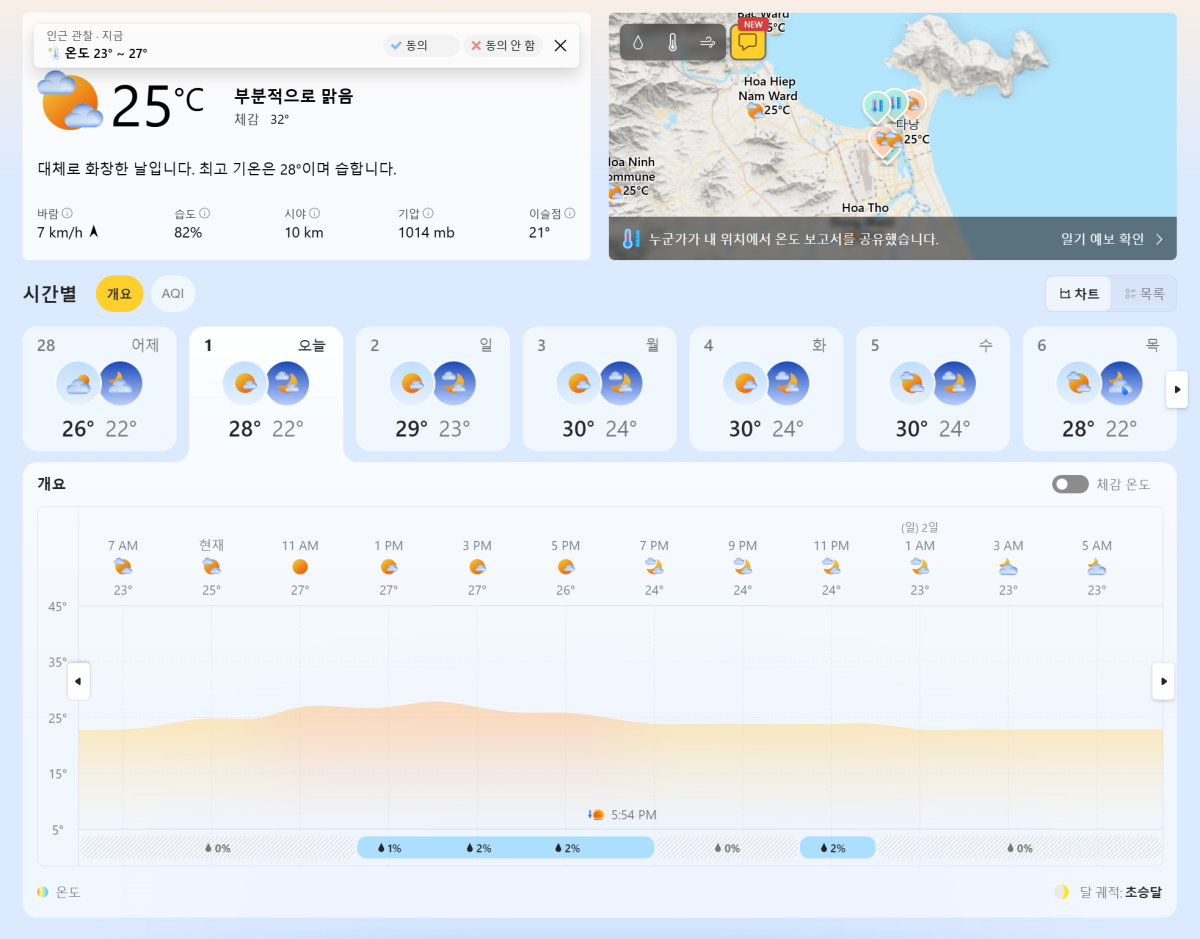Switch to the 목록 list view
Image resolution: width=1200 pixels, height=939 pixels.
click(x=1144, y=294)
